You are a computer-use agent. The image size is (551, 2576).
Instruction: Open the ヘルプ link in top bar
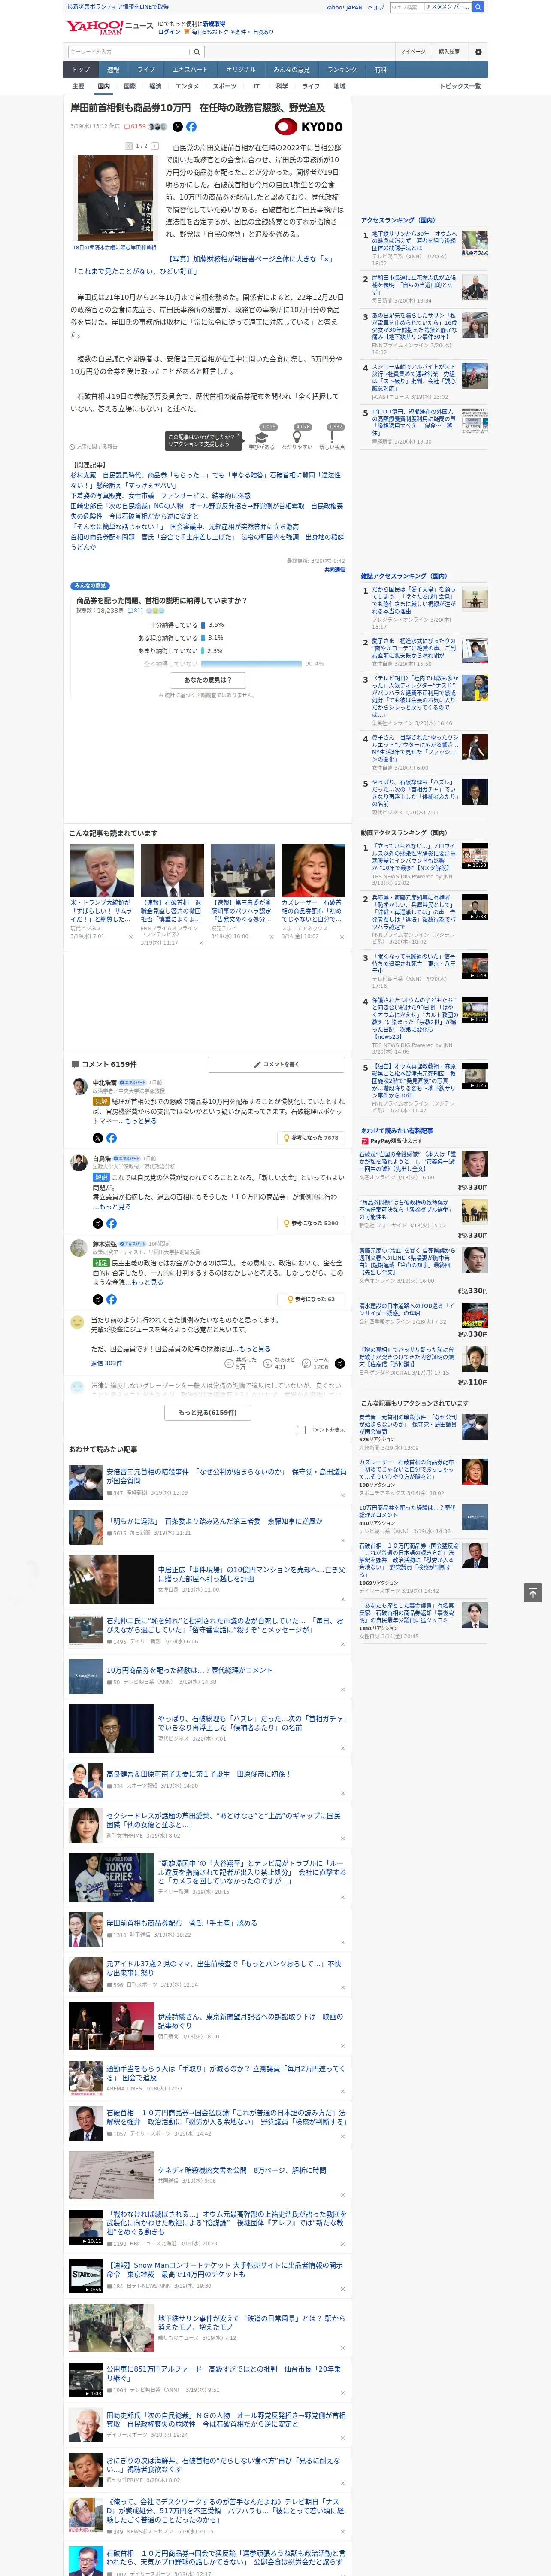pyautogui.click(x=376, y=7)
